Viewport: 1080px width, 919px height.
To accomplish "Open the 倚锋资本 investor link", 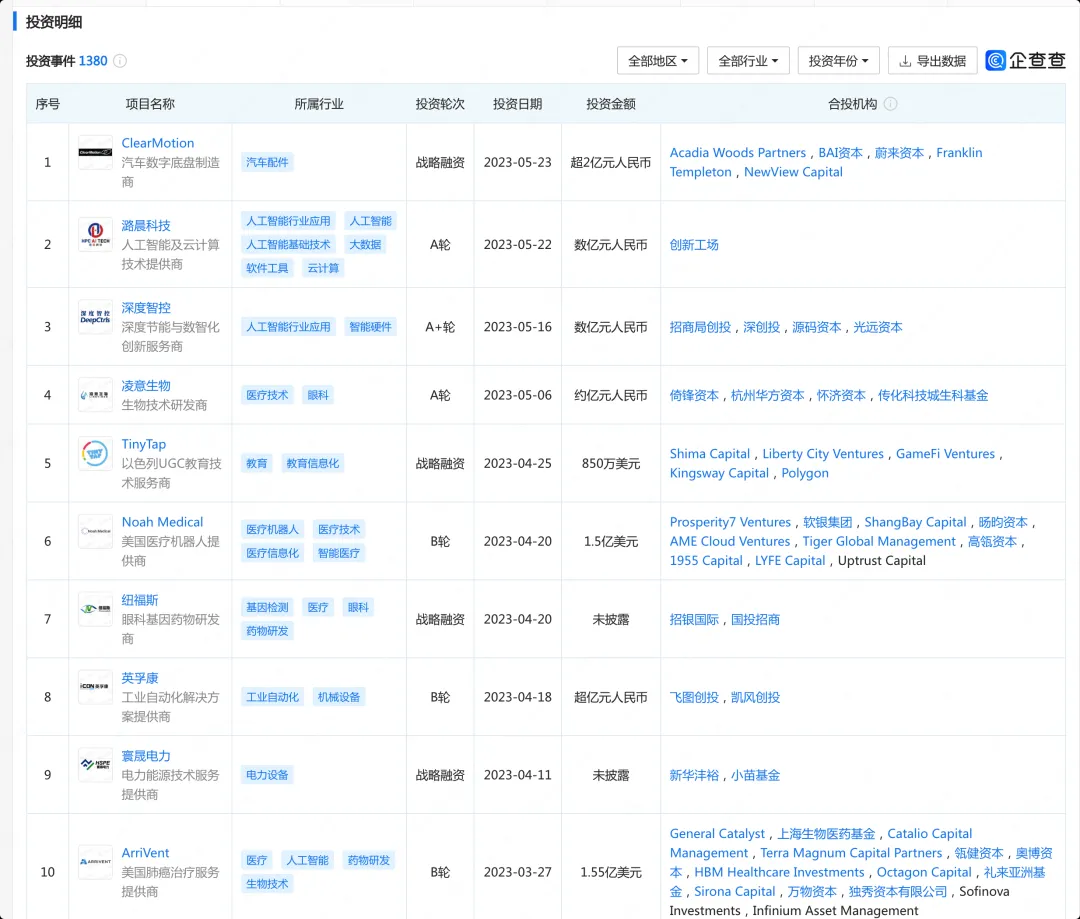I will click(694, 395).
